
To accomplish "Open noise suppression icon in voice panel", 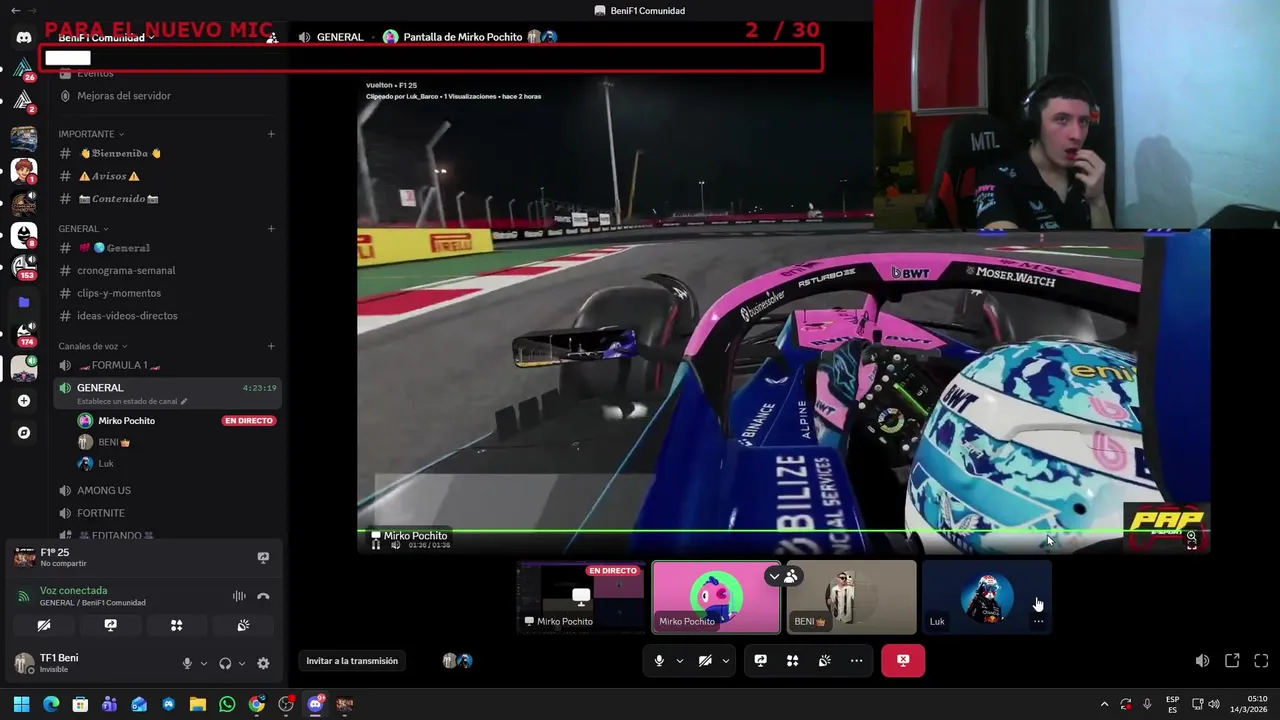I will click(x=239, y=596).
